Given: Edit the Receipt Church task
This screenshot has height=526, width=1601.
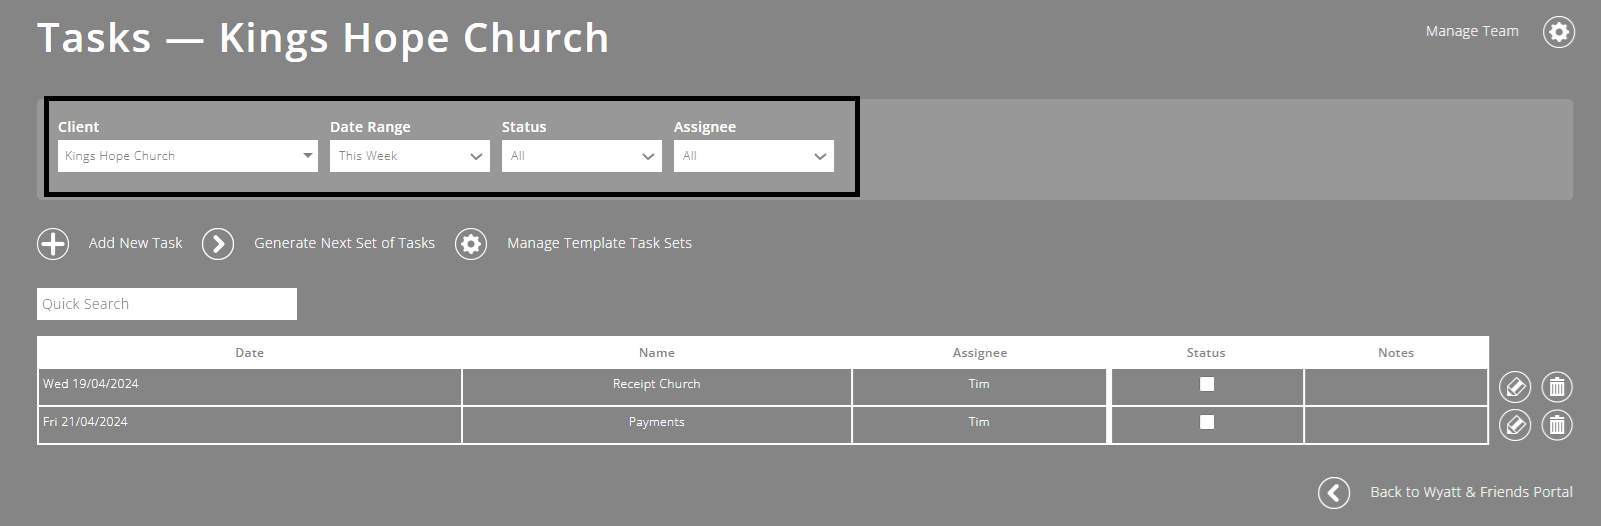Looking at the screenshot, I should coord(1515,387).
